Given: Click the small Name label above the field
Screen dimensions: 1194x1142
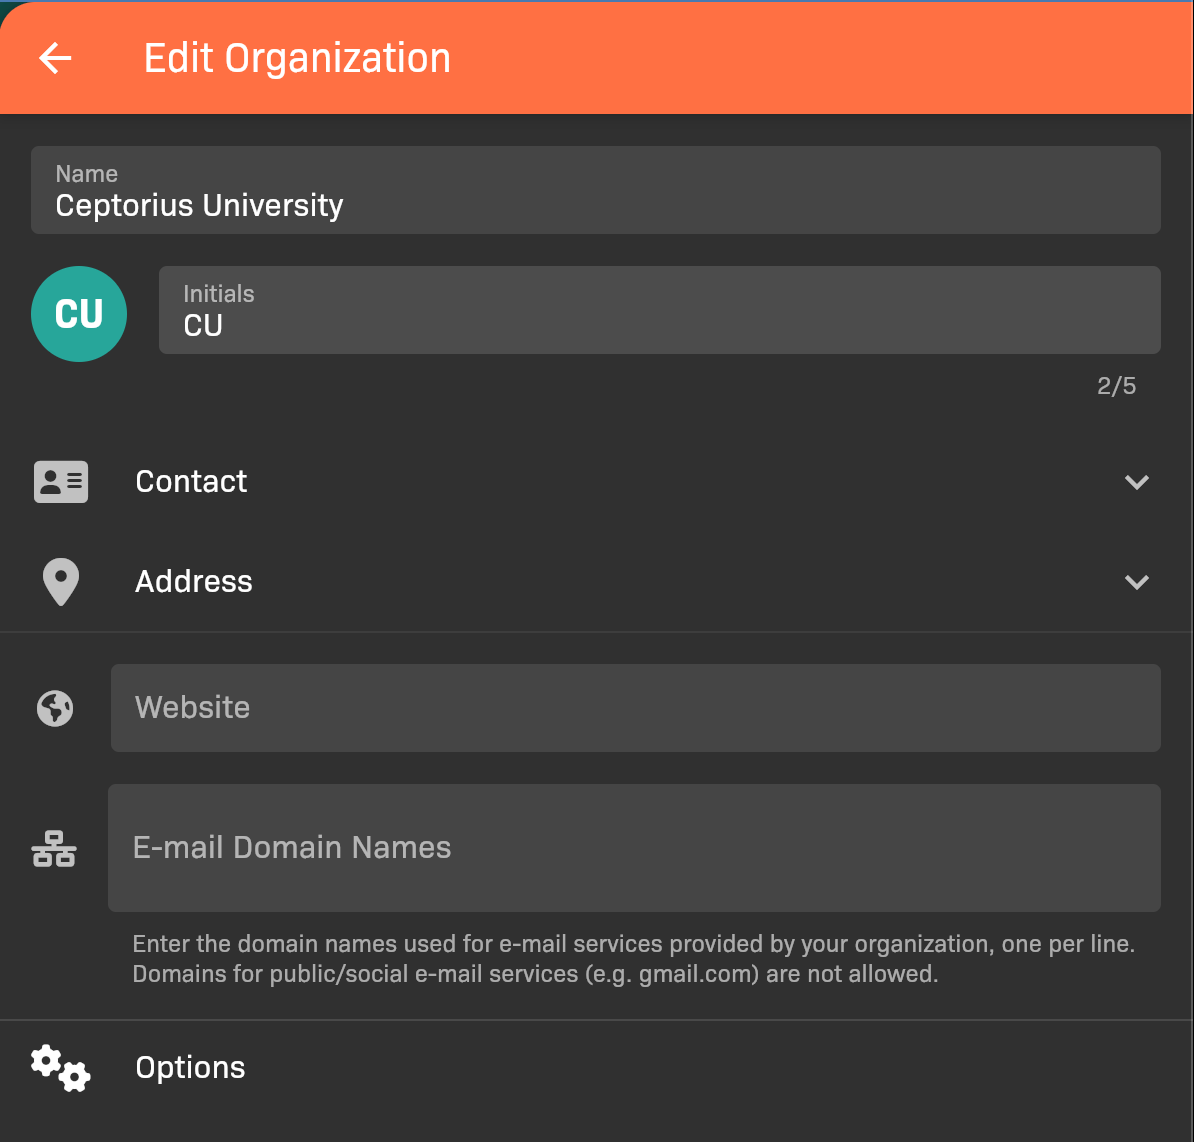Looking at the screenshot, I should pyautogui.click(x=87, y=174).
